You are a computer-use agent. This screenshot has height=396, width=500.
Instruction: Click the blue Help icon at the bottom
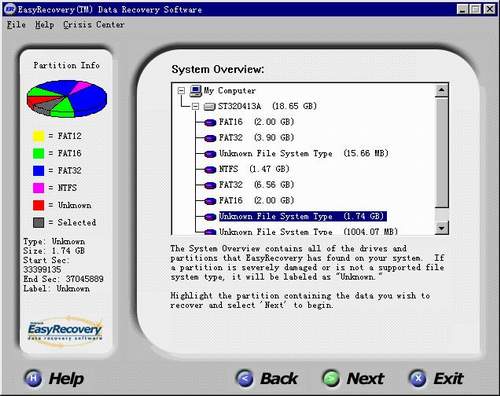coord(33,378)
